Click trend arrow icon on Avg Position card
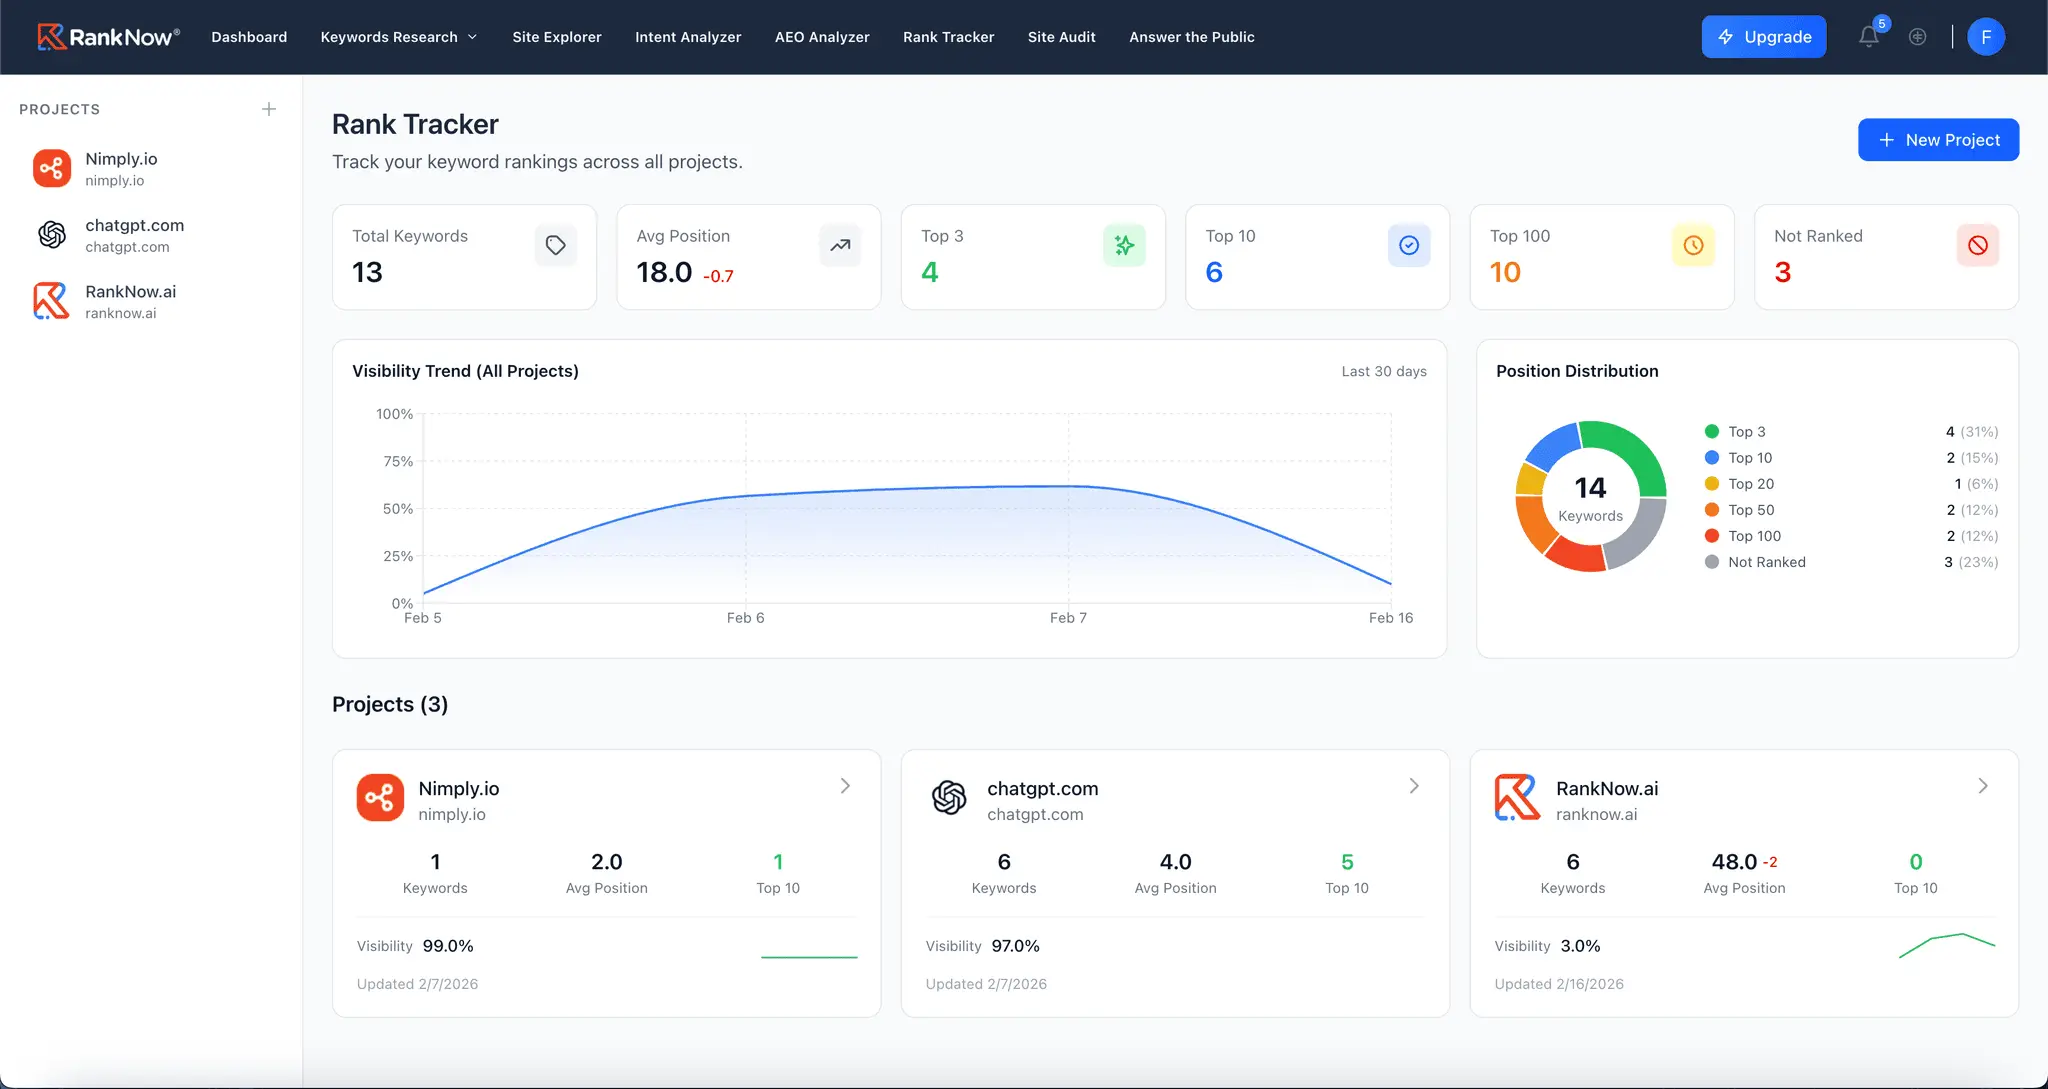The image size is (2048, 1089). (840, 245)
